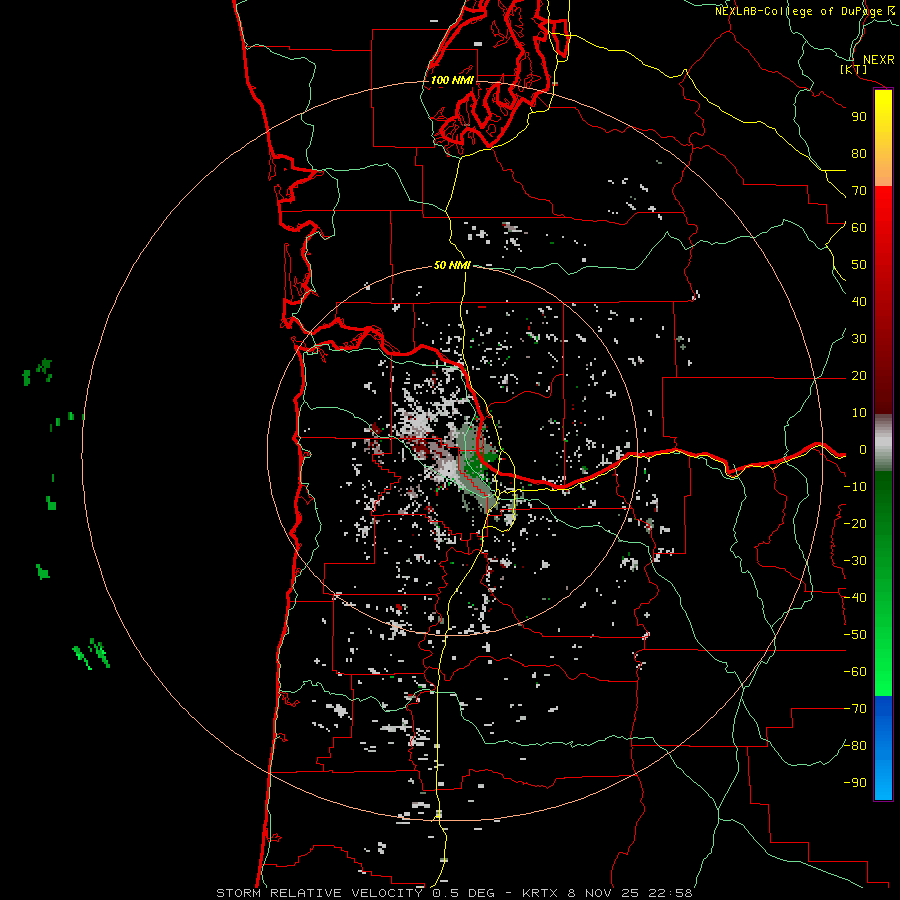Viewport: 900px width, 900px height.
Task: Click the 80 value on the velocity scale
Action: click(859, 153)
